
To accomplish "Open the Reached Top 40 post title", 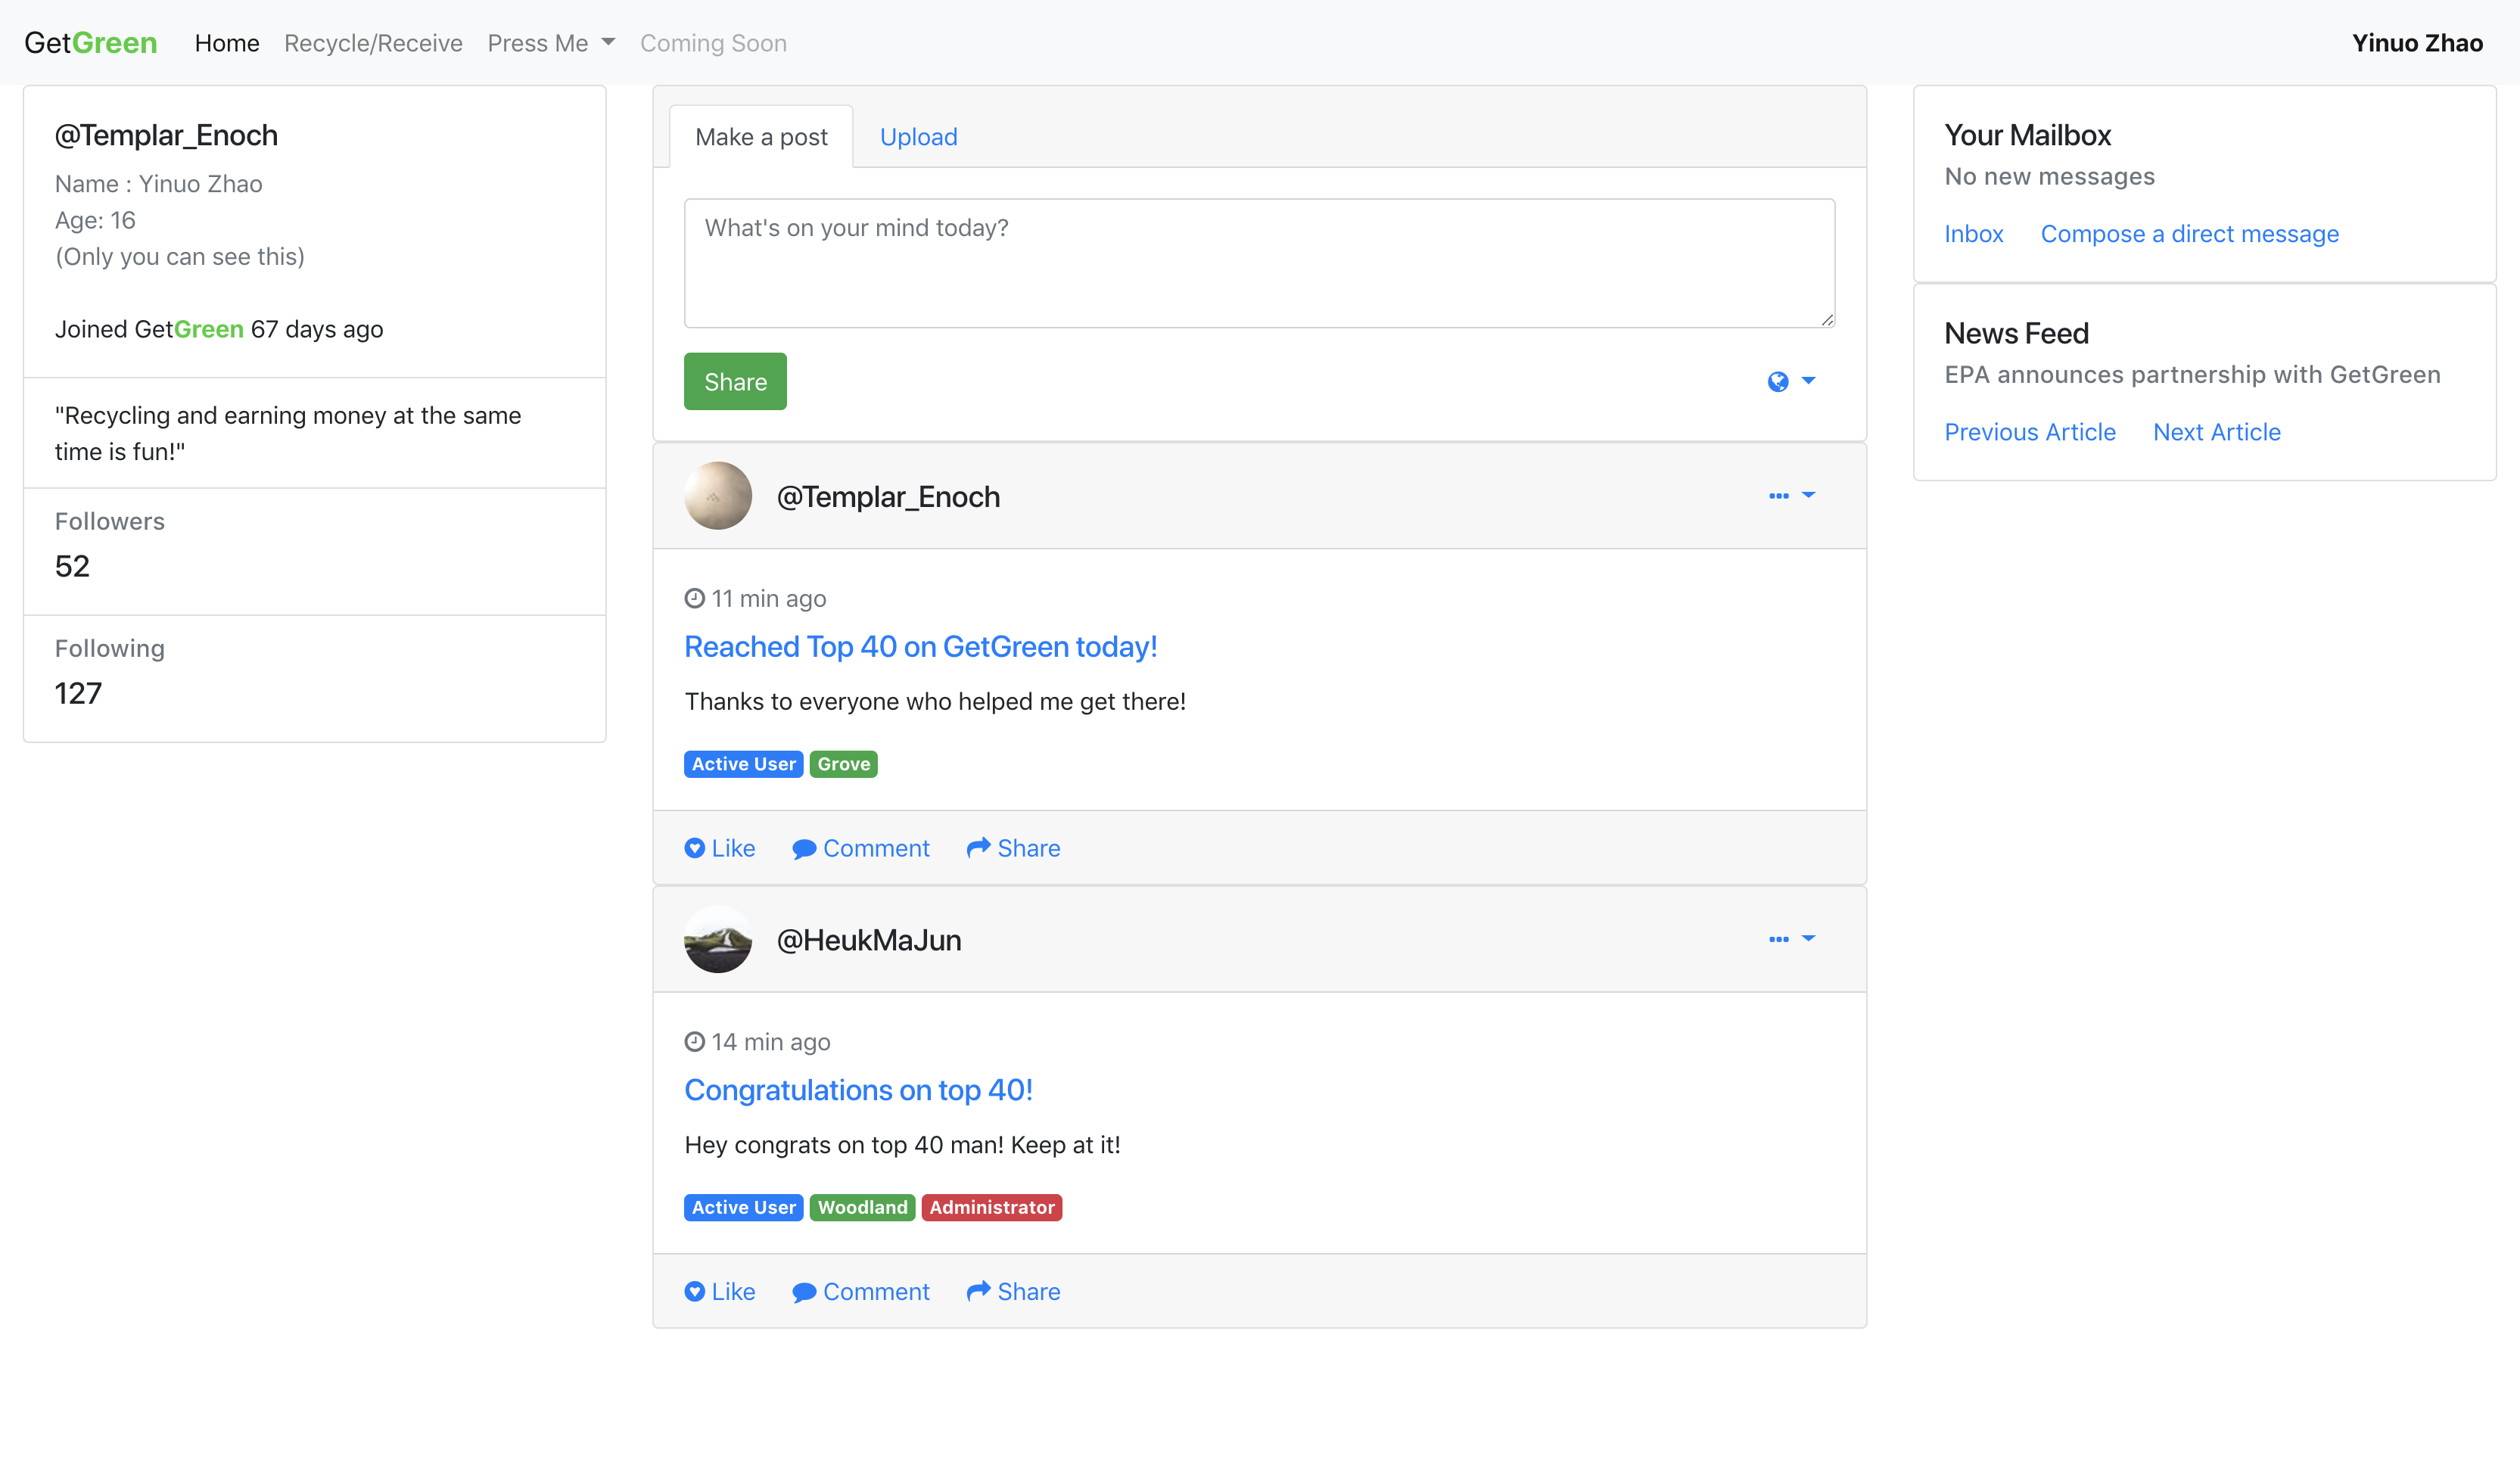I will (x=920, y=647).
